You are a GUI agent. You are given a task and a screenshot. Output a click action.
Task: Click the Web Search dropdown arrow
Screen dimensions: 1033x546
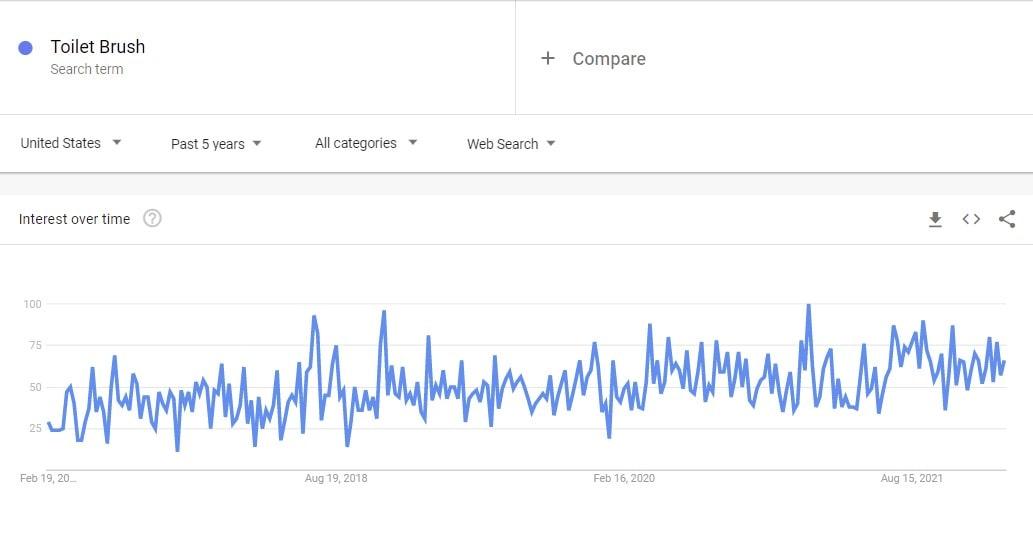[x=551, y=143]
